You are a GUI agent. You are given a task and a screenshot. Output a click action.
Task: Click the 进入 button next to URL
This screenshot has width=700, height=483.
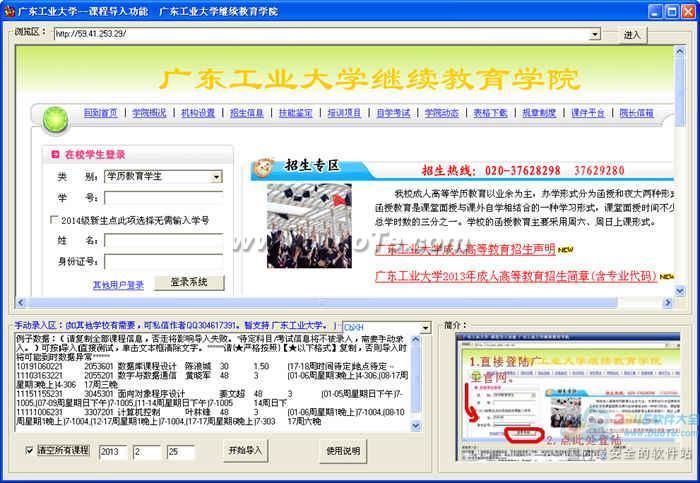coord(632,35)
